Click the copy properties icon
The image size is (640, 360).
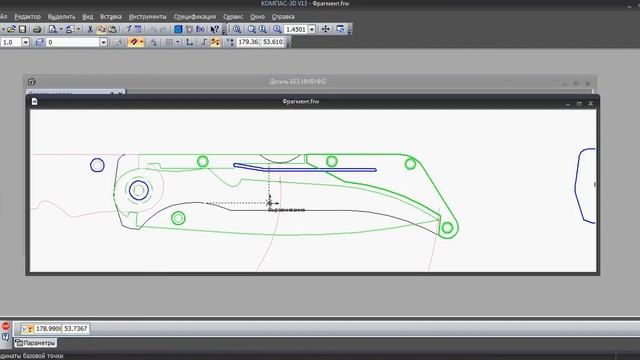128,29
